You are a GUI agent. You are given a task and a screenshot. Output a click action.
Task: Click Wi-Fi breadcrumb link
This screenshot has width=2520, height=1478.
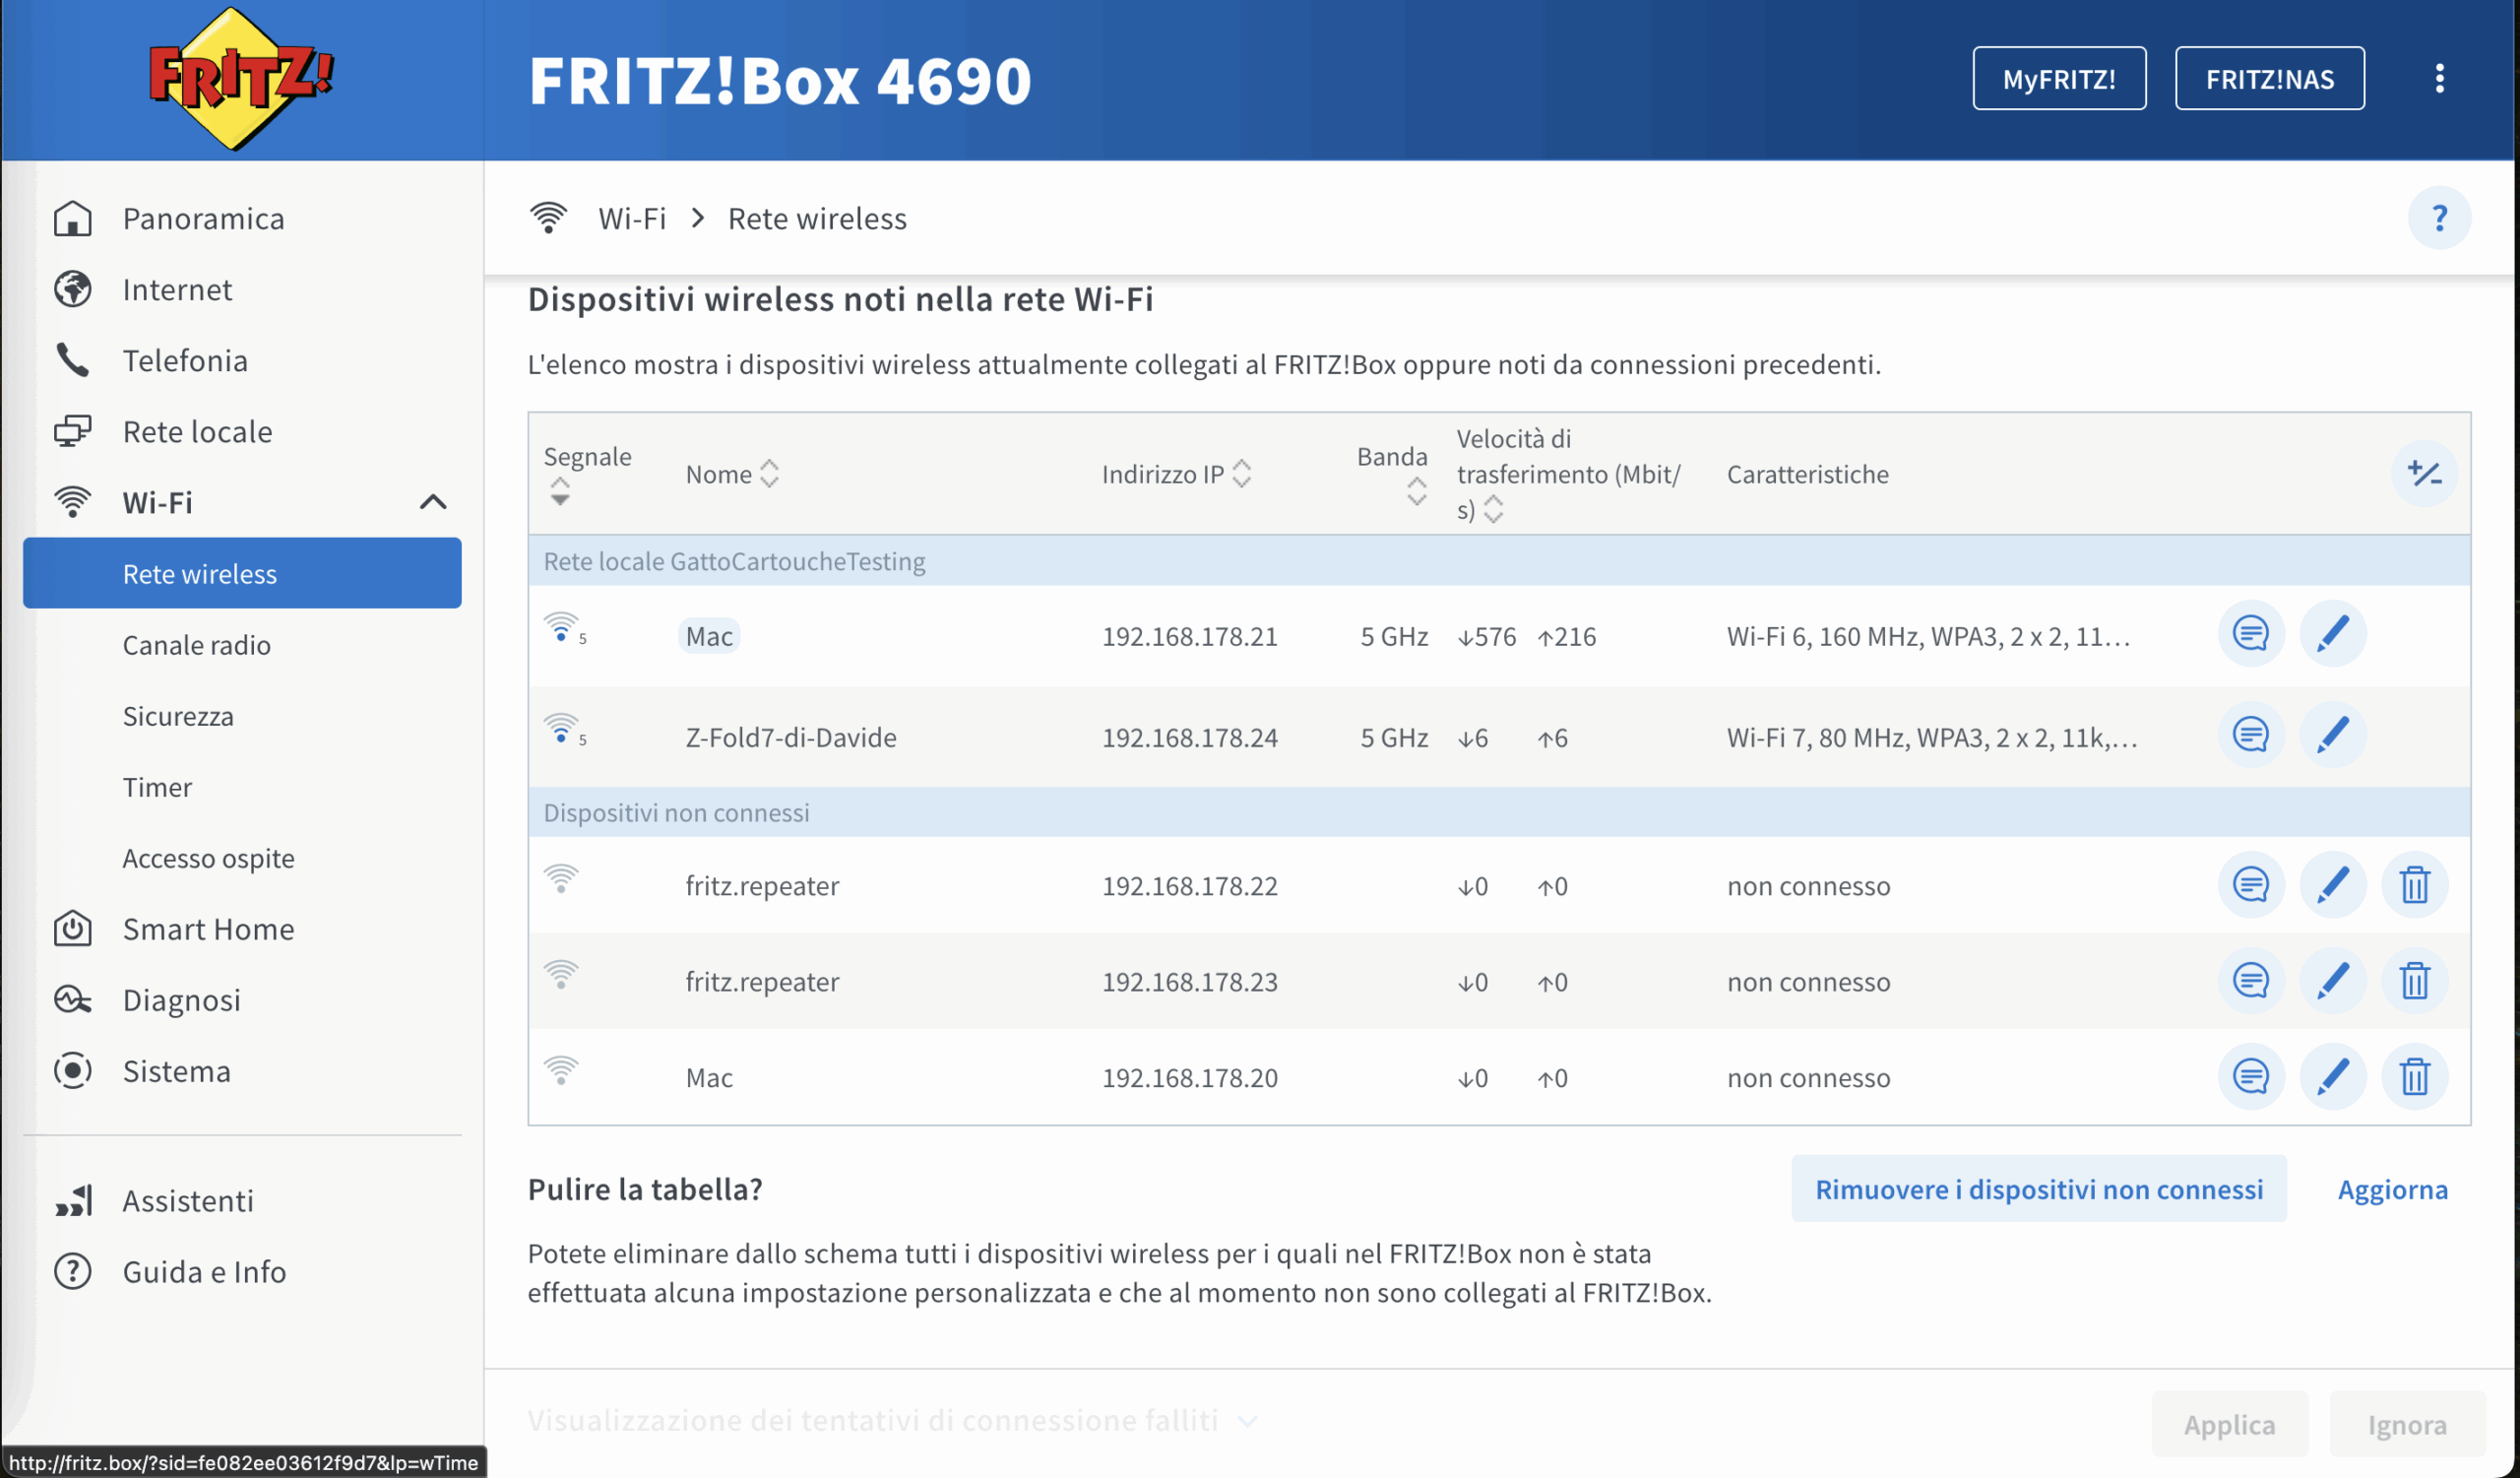point(632,218)
